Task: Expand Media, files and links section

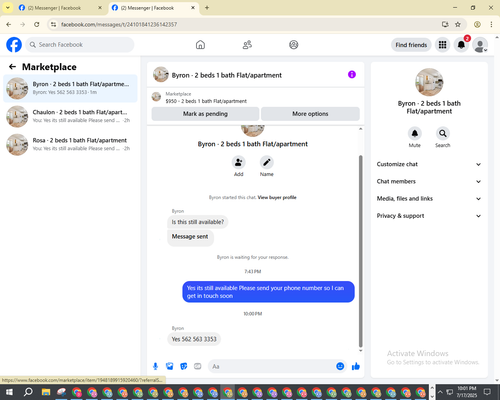Action: tap(429, 199)
